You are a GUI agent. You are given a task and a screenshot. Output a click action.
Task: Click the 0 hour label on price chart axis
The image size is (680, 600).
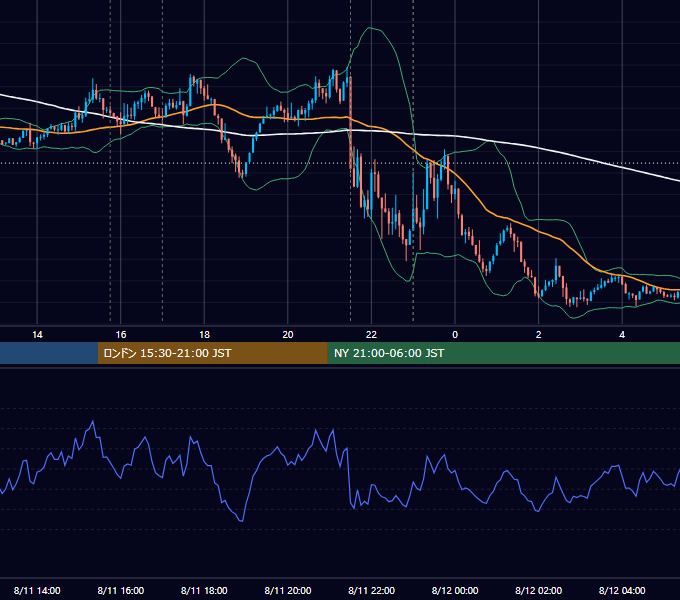tap(455, 335)
